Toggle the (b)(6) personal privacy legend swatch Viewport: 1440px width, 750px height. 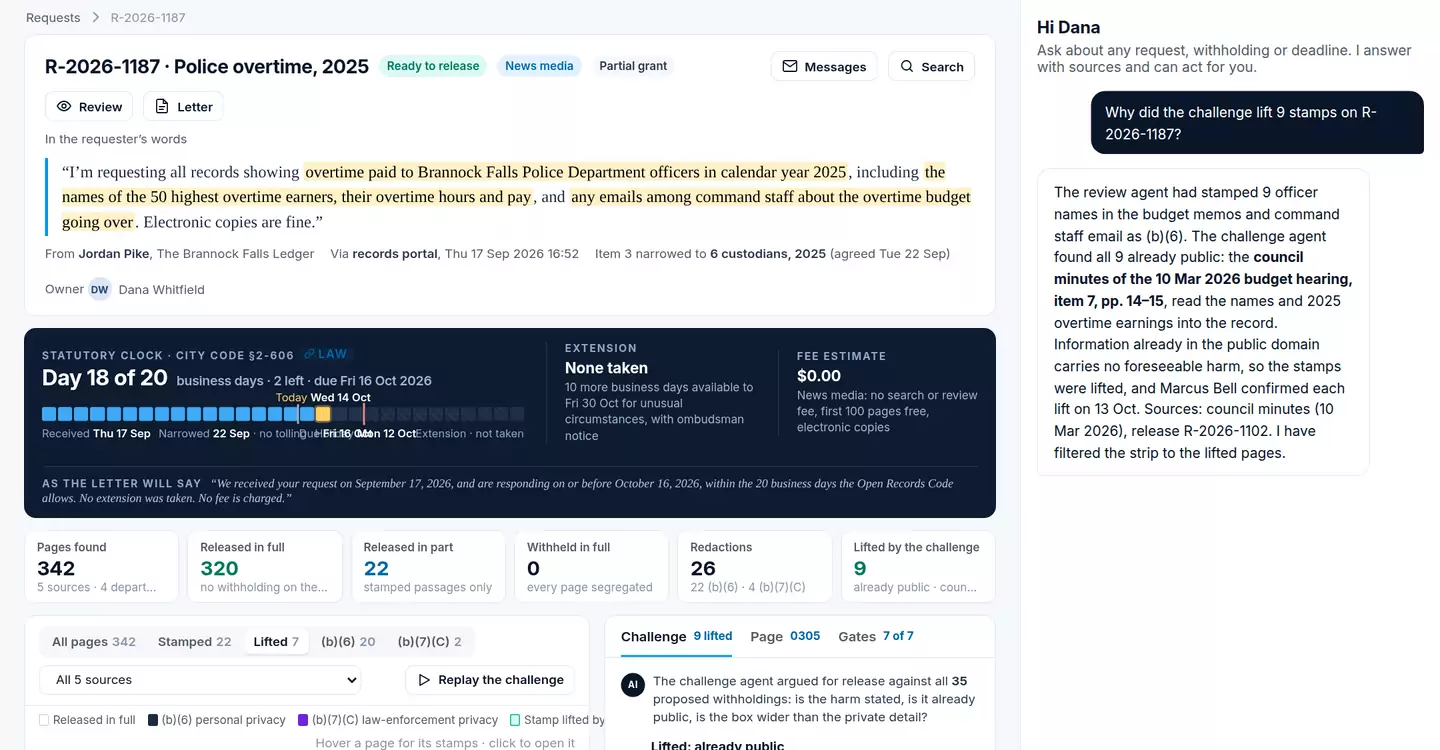pyautogui.click(x=153, y=720)
